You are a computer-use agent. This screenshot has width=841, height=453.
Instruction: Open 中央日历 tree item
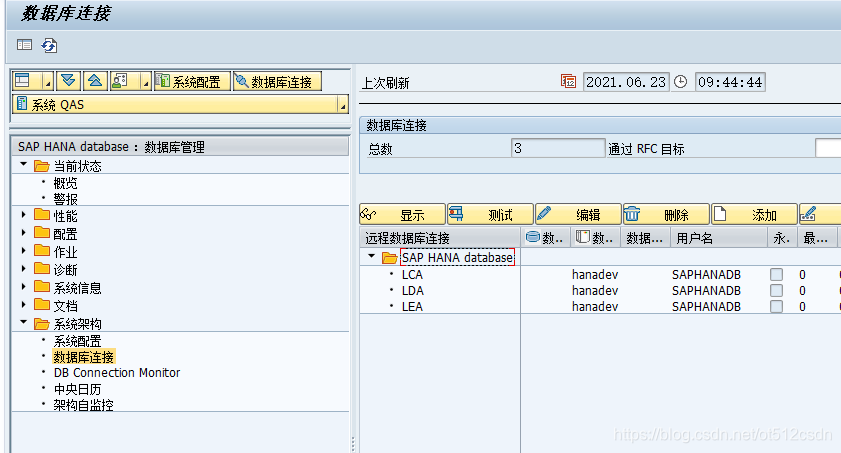point(77,389)
